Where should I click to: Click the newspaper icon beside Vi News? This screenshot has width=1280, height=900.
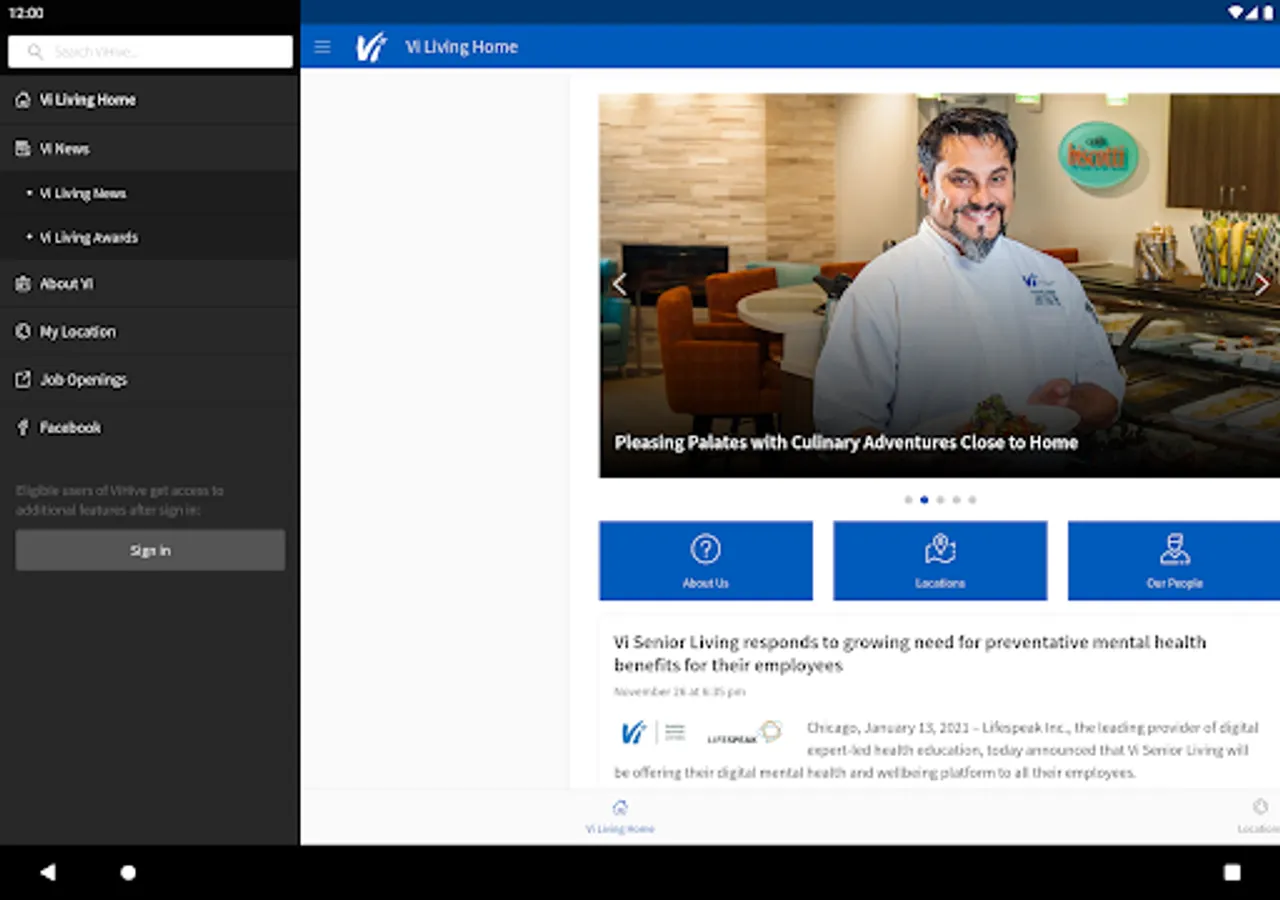pyautogui.click(x=23, y=148)
